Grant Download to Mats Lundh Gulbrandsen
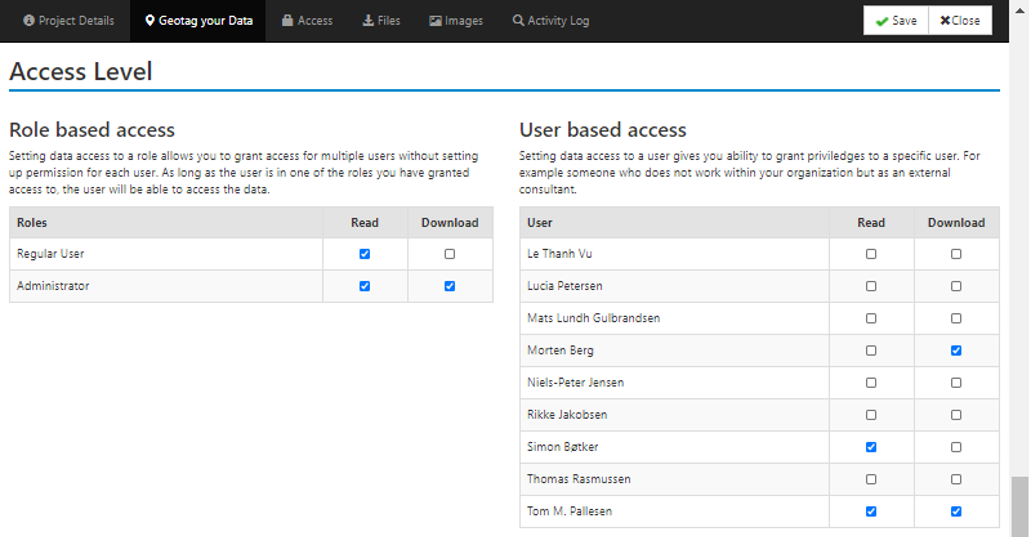 [956, 318]
